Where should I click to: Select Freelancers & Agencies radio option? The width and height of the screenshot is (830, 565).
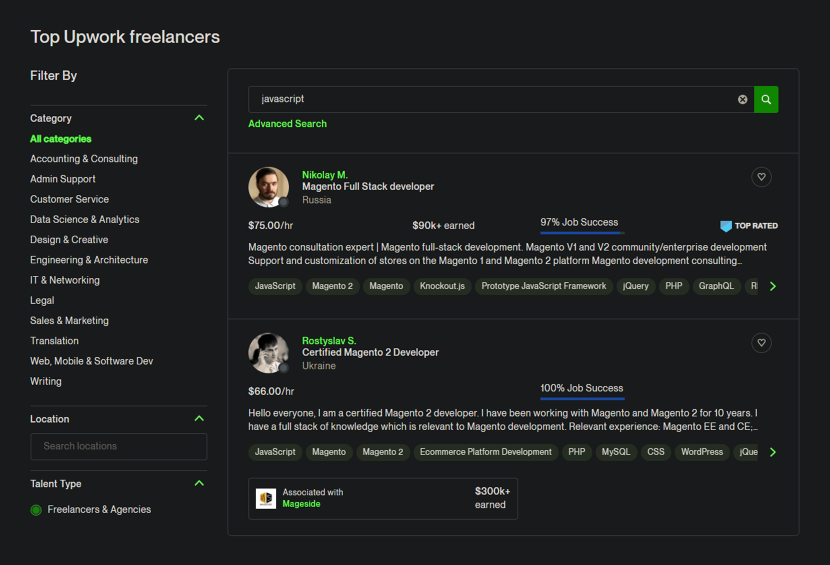[36, 510]
